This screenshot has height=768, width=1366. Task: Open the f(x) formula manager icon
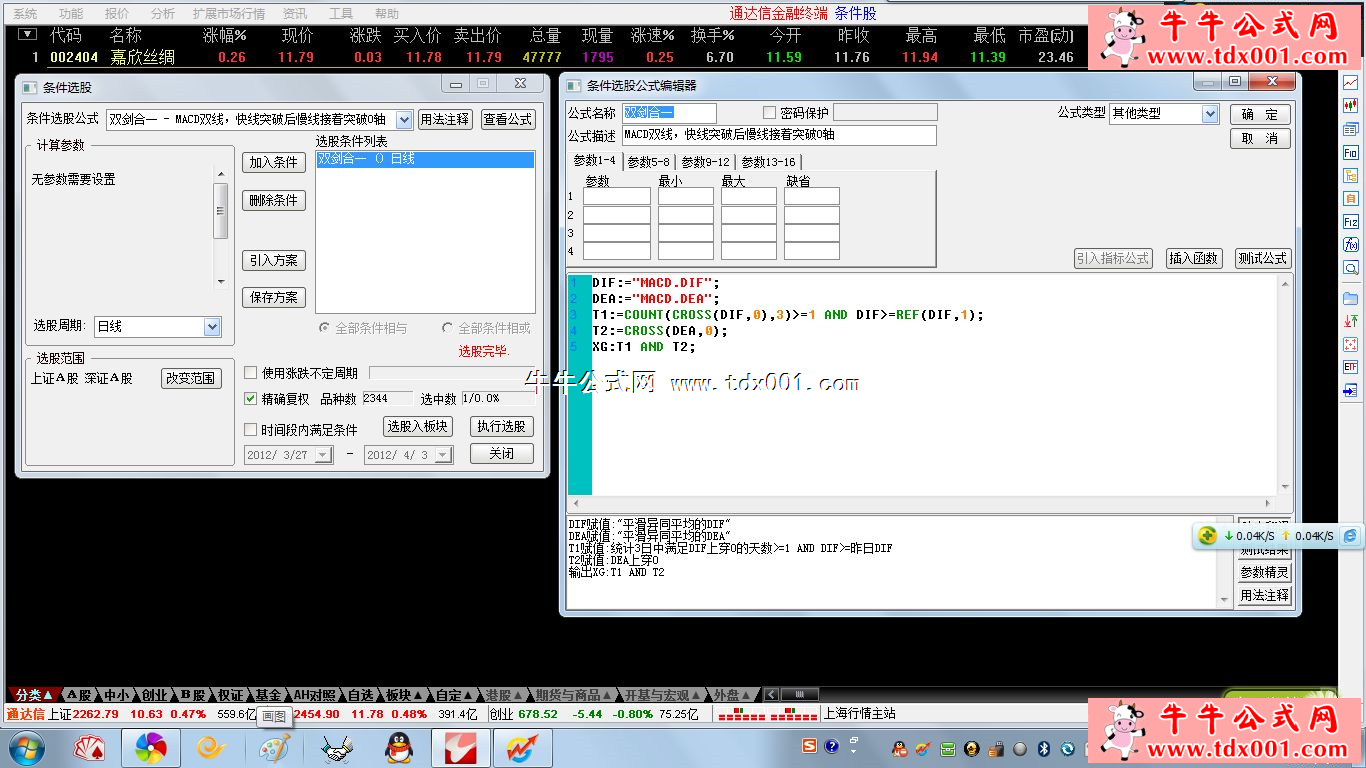[x=1351, y=245]
